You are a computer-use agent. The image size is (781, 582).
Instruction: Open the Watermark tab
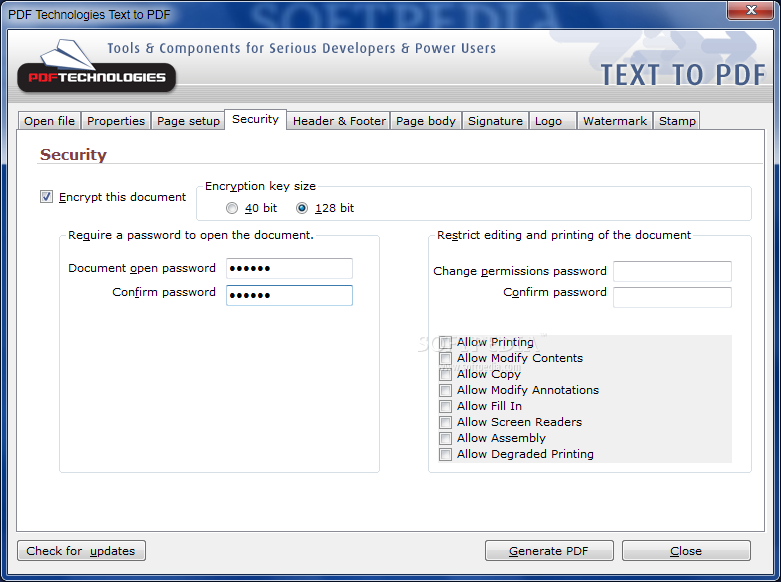point(615,121)
